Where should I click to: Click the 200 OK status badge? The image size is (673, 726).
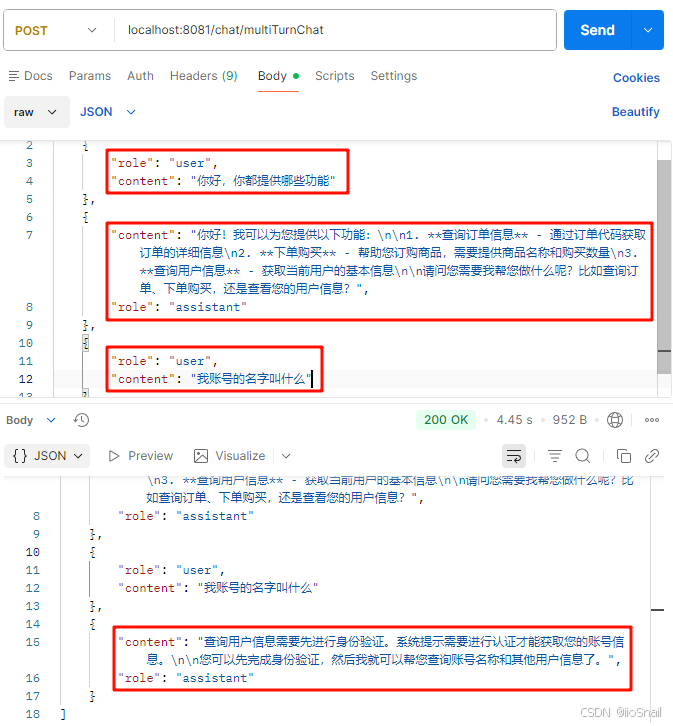(446, 420)
